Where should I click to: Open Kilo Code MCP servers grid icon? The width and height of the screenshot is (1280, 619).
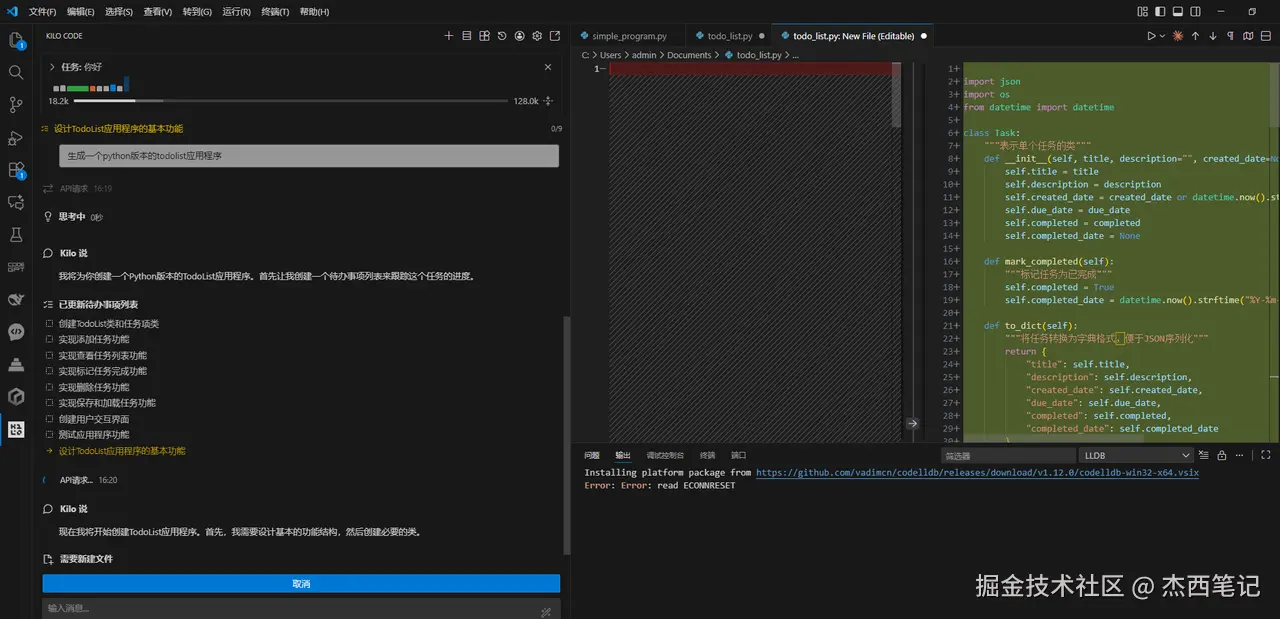(484, 36)
